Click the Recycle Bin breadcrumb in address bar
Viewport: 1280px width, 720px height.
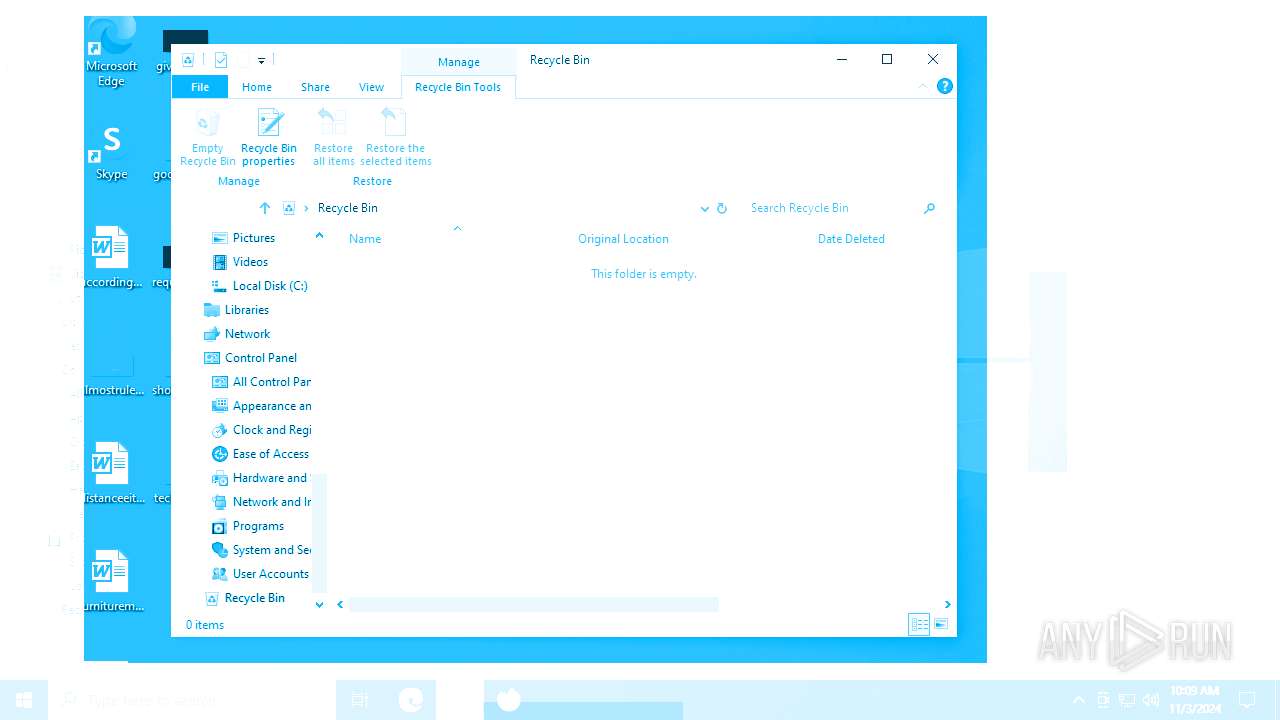pos(348,208)
